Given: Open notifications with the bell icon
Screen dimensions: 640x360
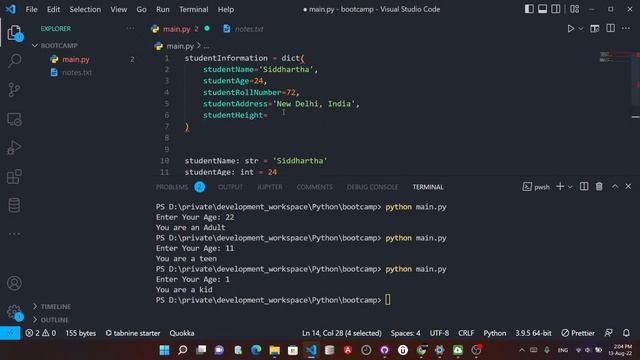Looking at the screenshot, I should (x=626, y=333).
